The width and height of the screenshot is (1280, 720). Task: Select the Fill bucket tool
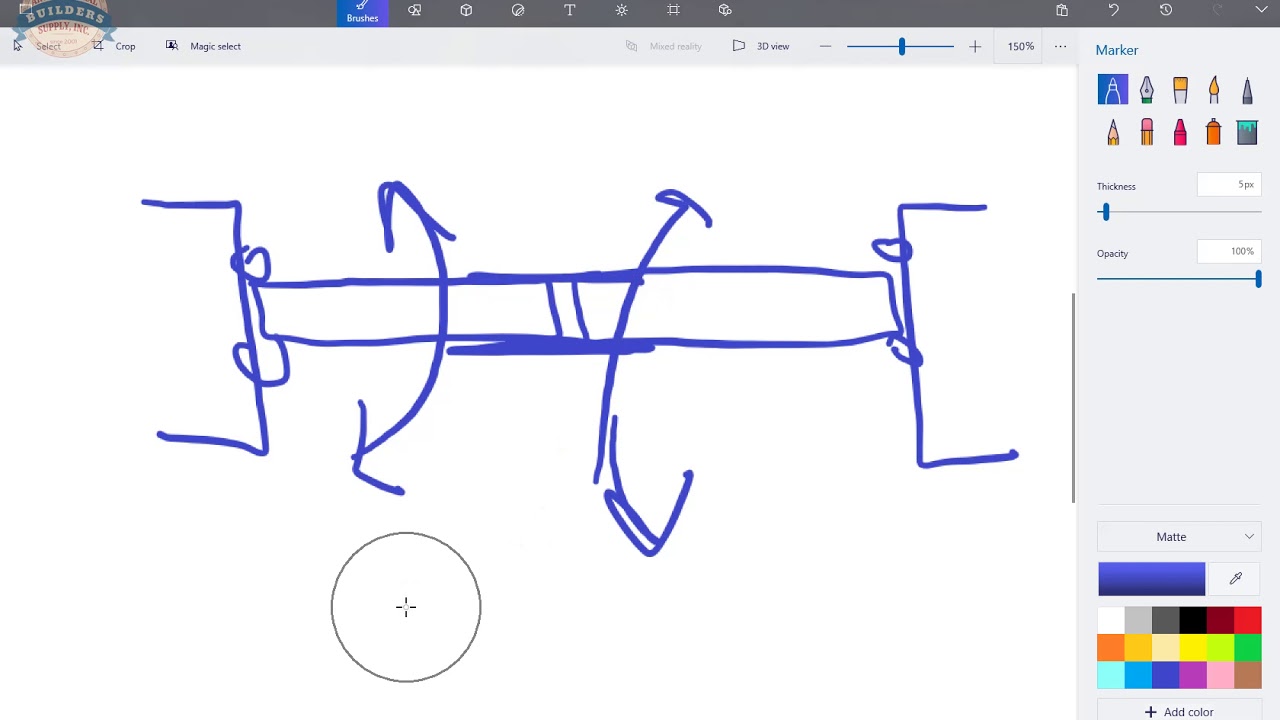pyautogui.click(x=1247, y=132)
